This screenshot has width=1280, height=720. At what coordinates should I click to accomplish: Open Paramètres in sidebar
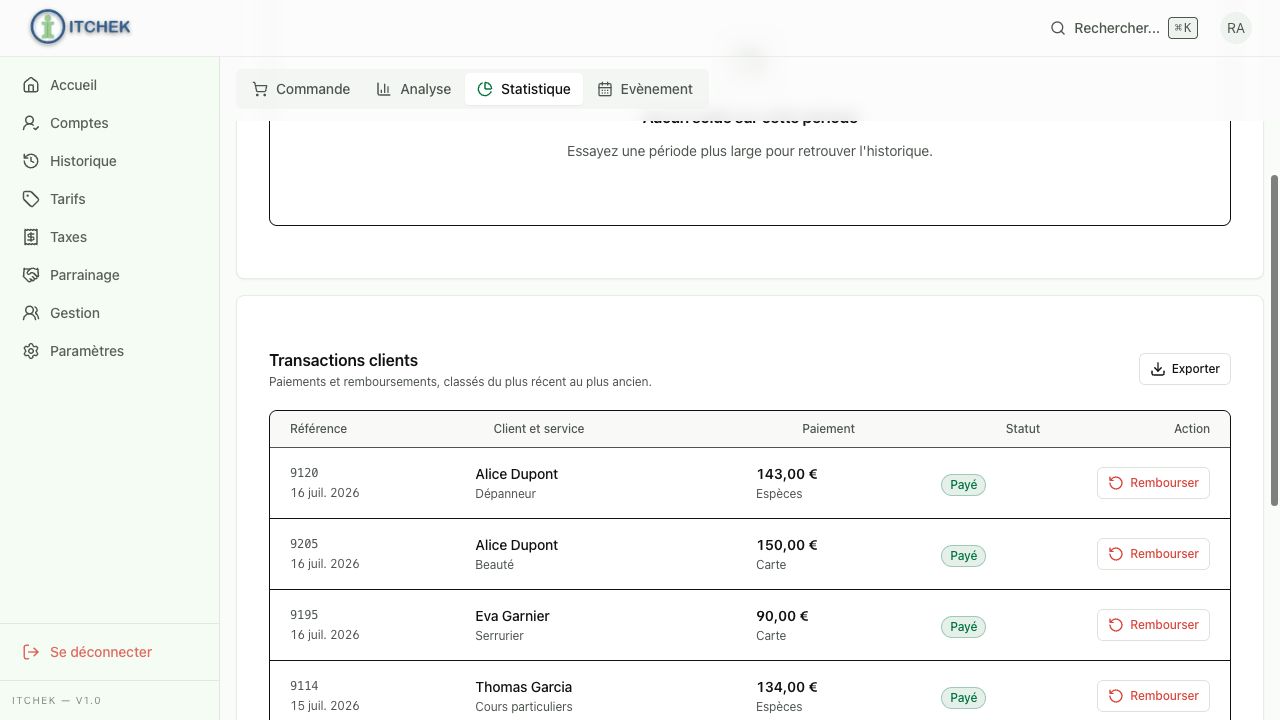(x=110, y=351)
